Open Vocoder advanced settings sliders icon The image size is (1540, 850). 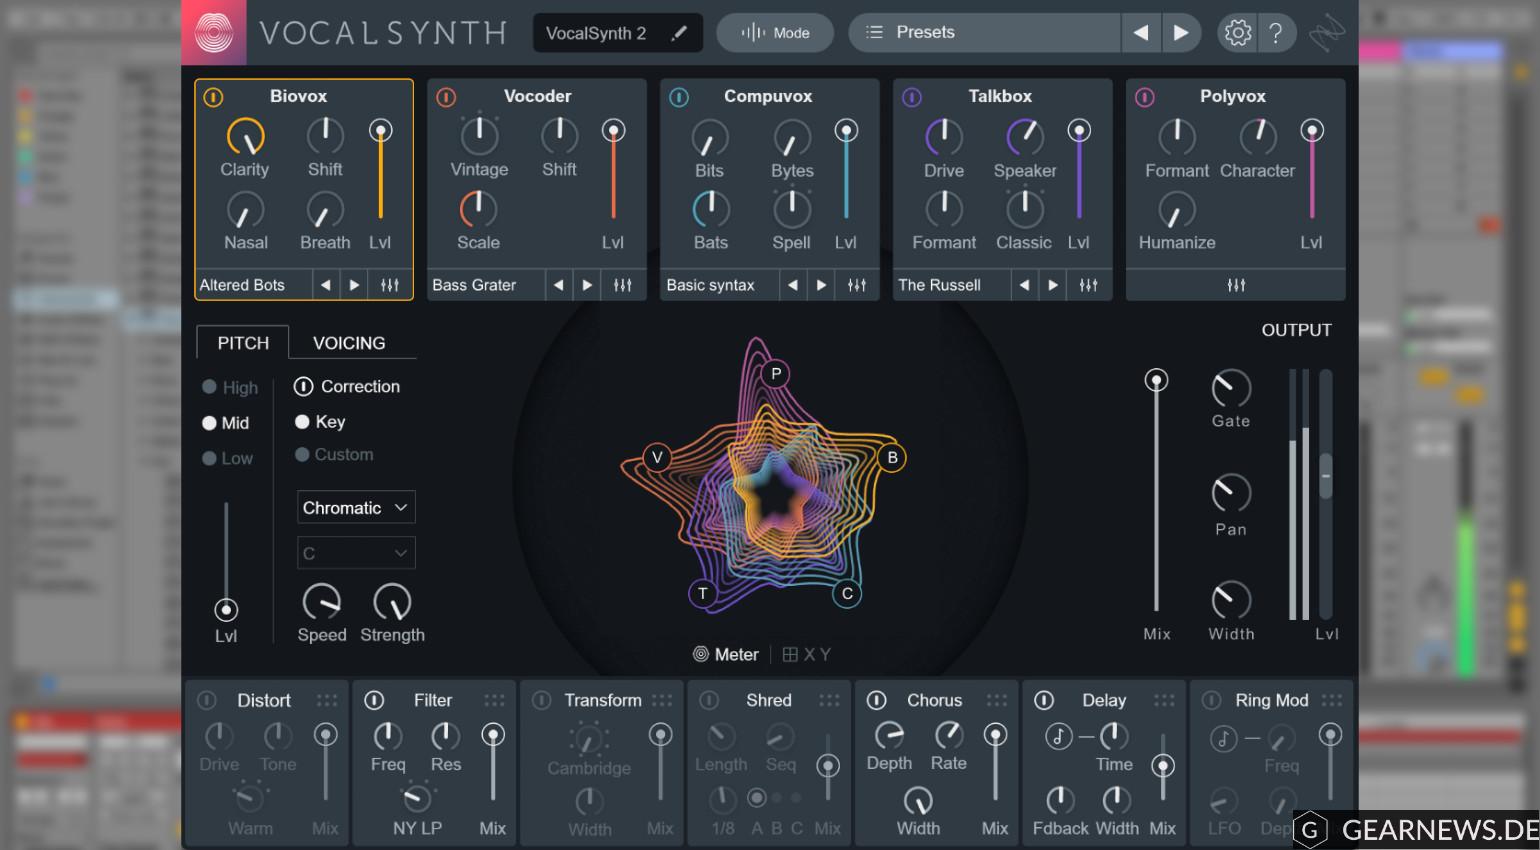coord(623,285)
